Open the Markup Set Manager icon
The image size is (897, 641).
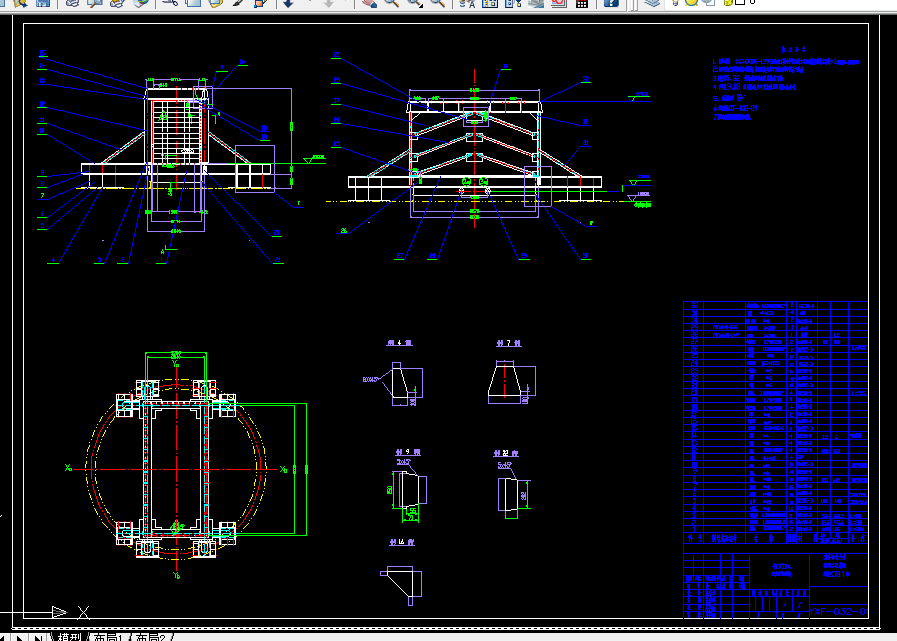pyautogui.click(x=559, y=3)
